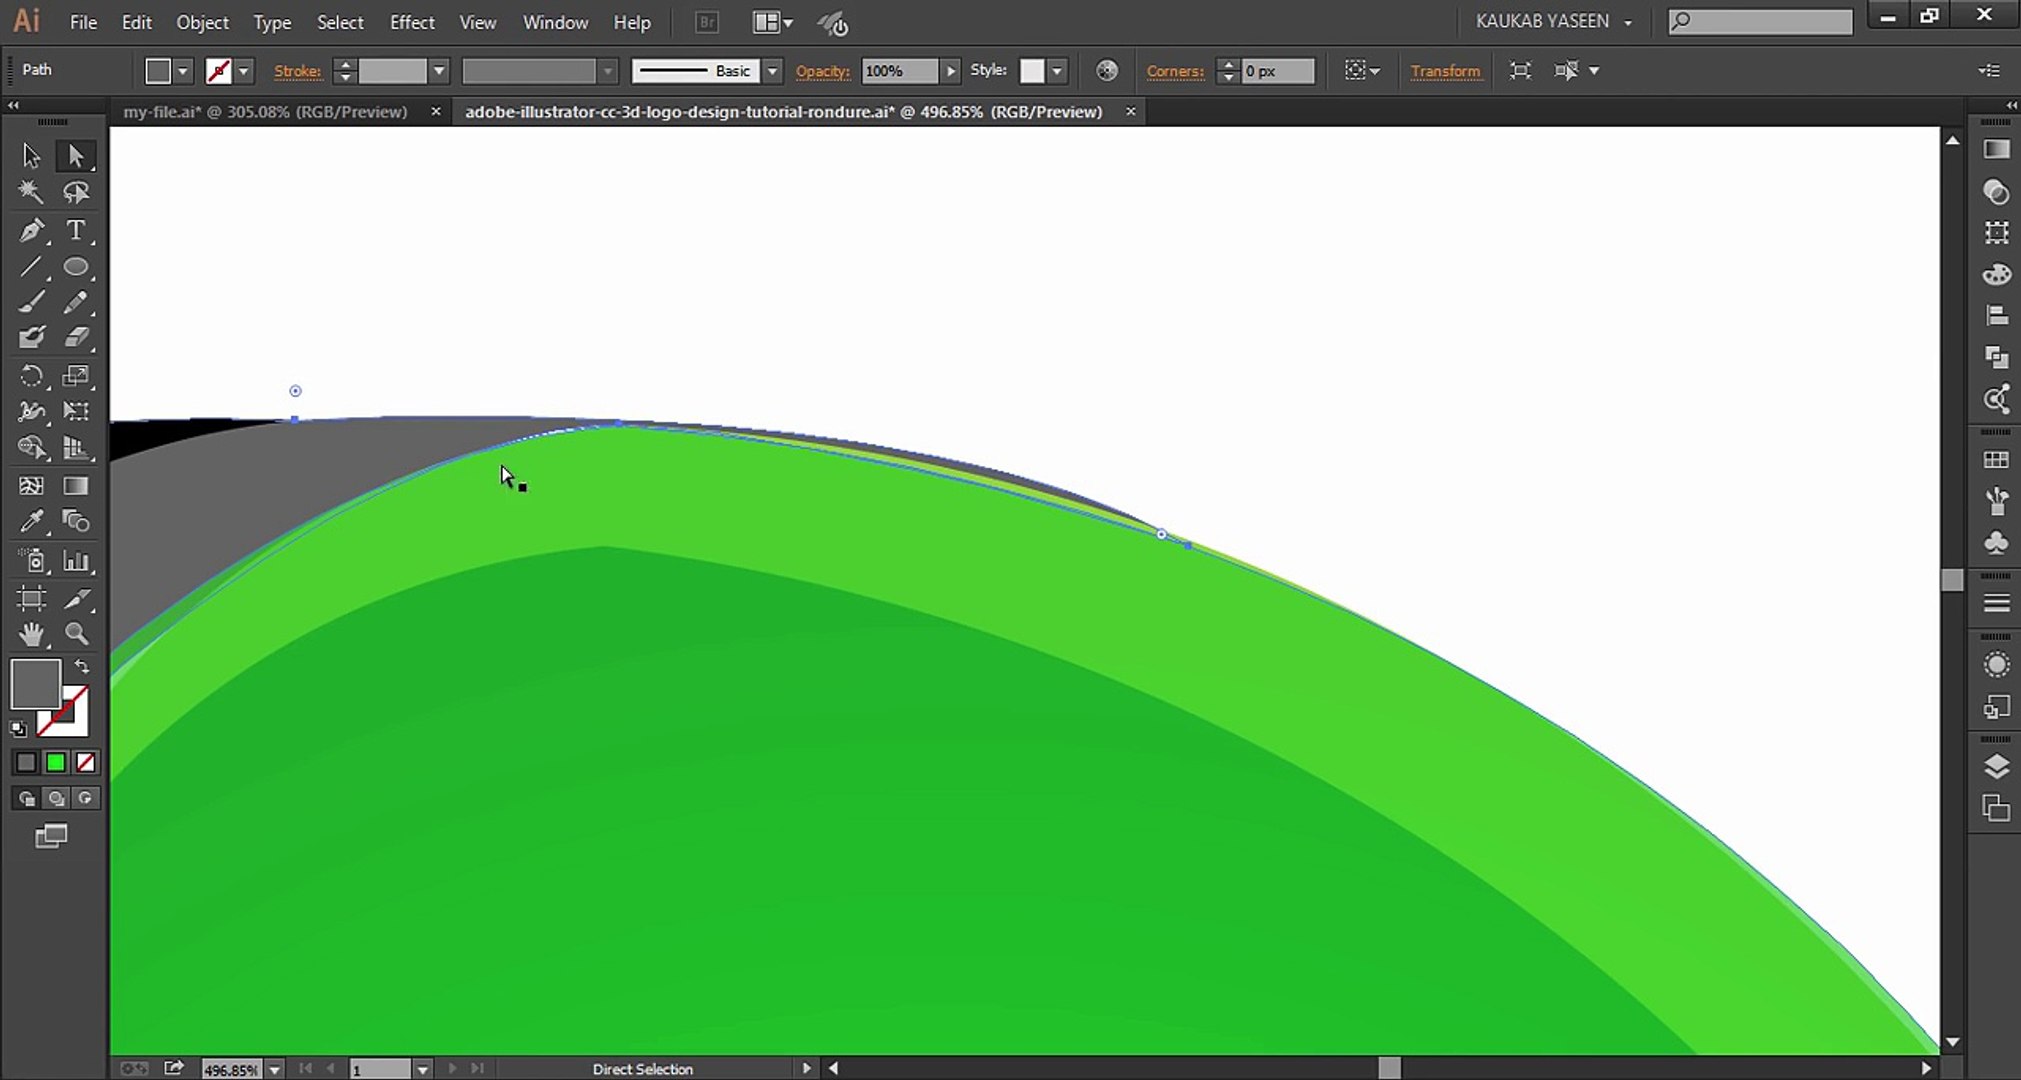Activate the Zoom tool

tap(76, 634)
